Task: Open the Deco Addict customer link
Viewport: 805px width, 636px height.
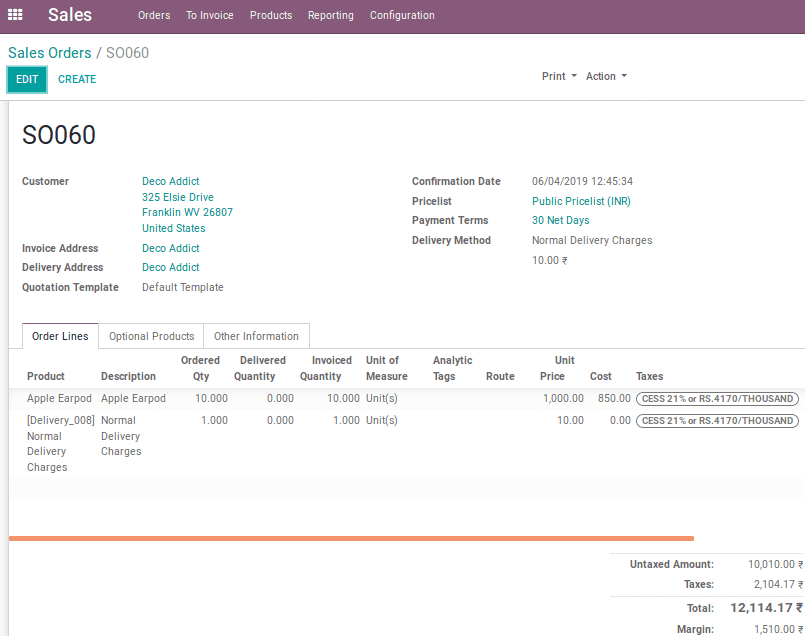Action: pyautogui.click(x=171, y=181)
